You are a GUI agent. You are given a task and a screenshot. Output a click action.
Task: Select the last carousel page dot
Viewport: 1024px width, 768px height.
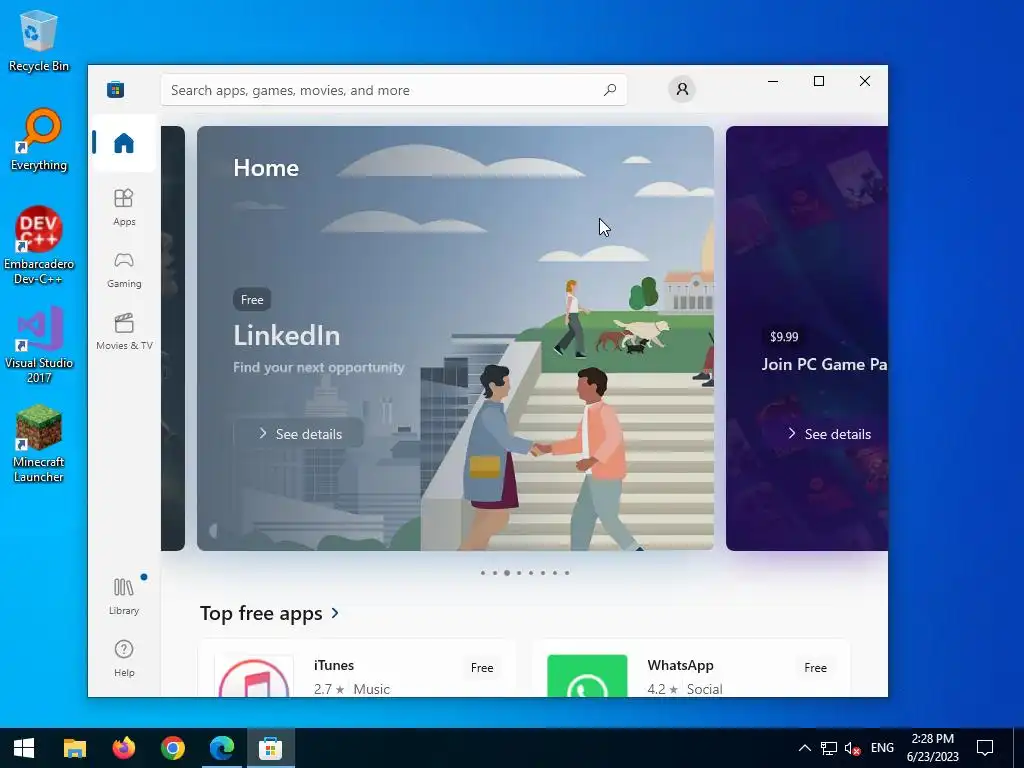point(567,573)
